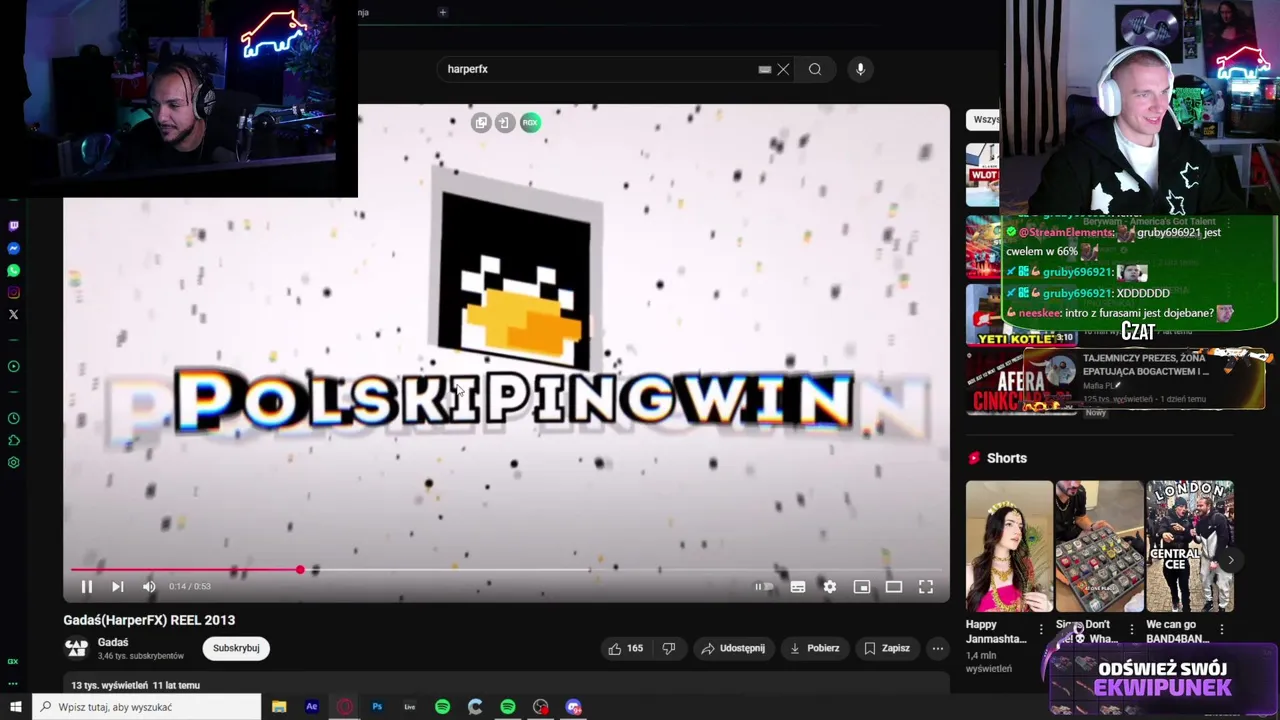Skip to the next video
1280x720 pixels.
118,587
